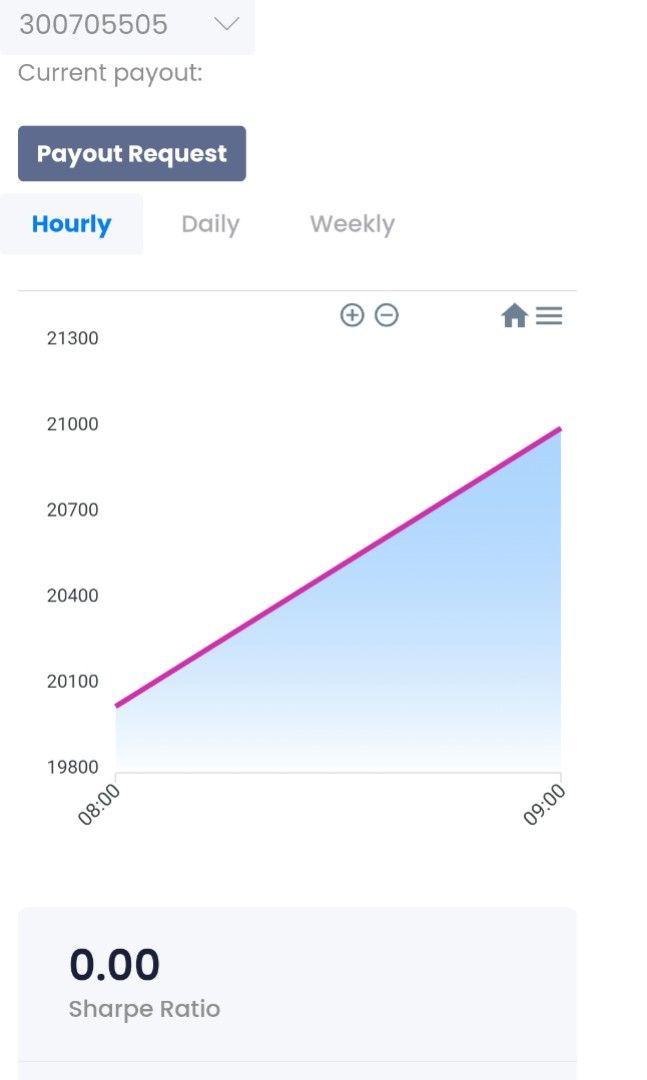647x1080 pixels.
Task: Click the 0.00 Sharpe Ratio value
Action: click(x=114, y=964)
